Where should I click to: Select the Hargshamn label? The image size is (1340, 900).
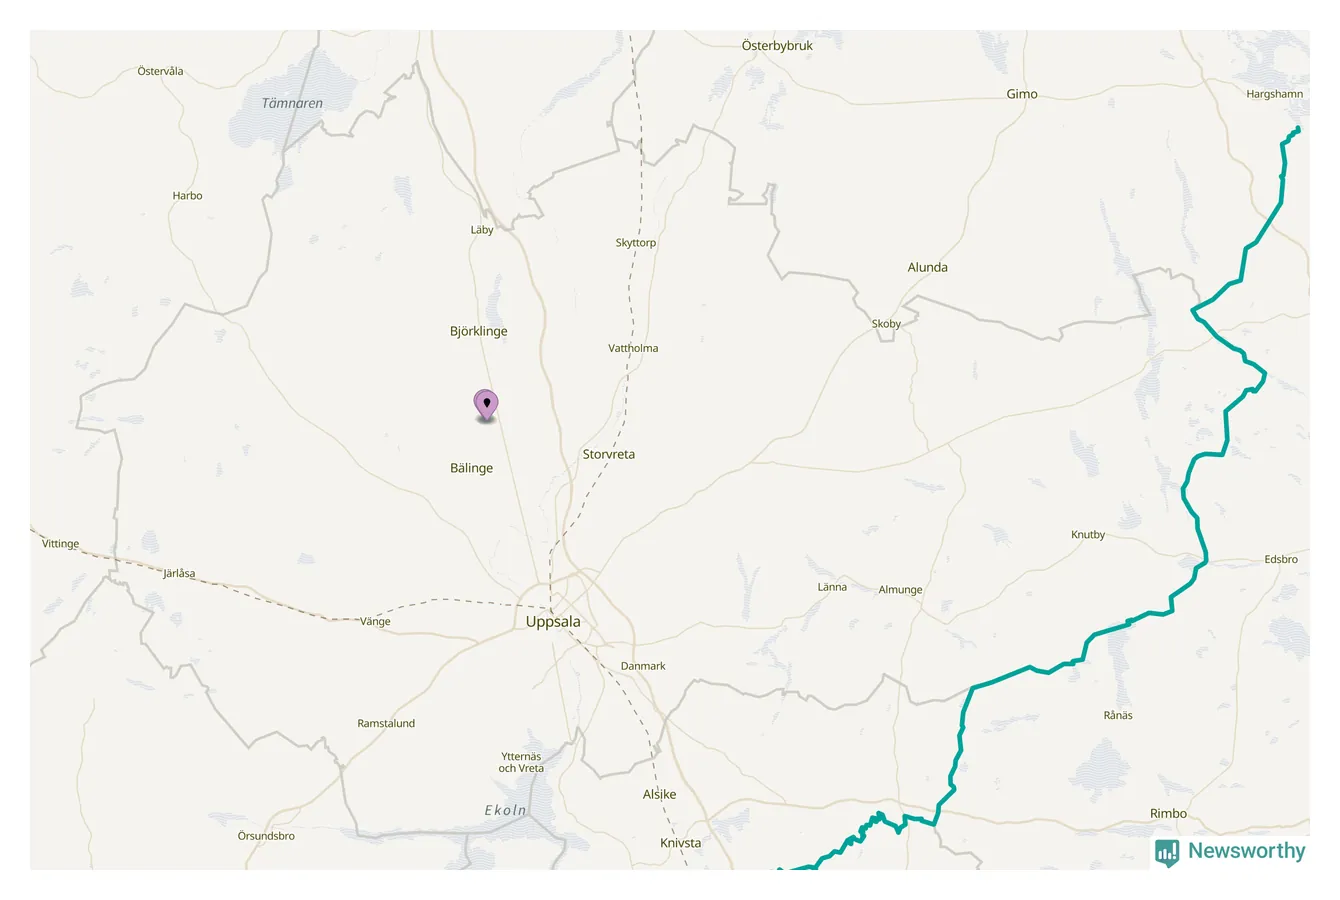coord(1275,94)
